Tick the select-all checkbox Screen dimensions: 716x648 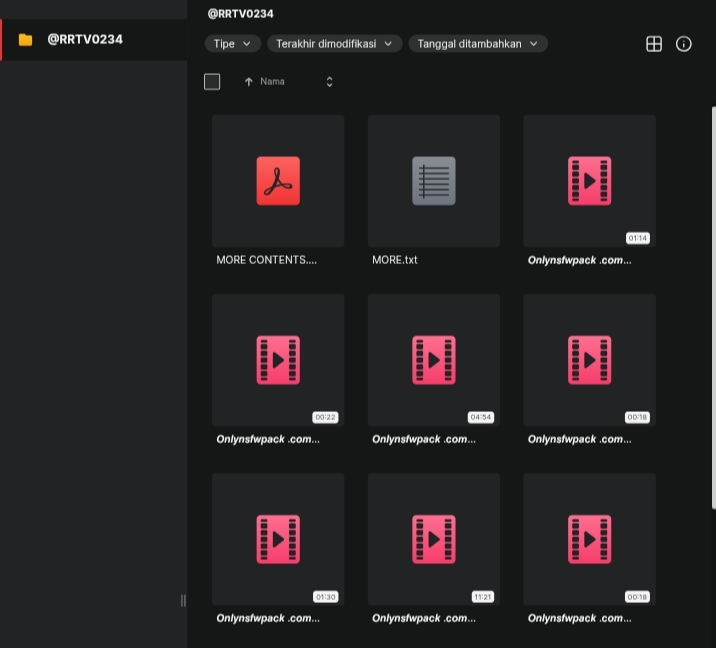coord(212,82)
